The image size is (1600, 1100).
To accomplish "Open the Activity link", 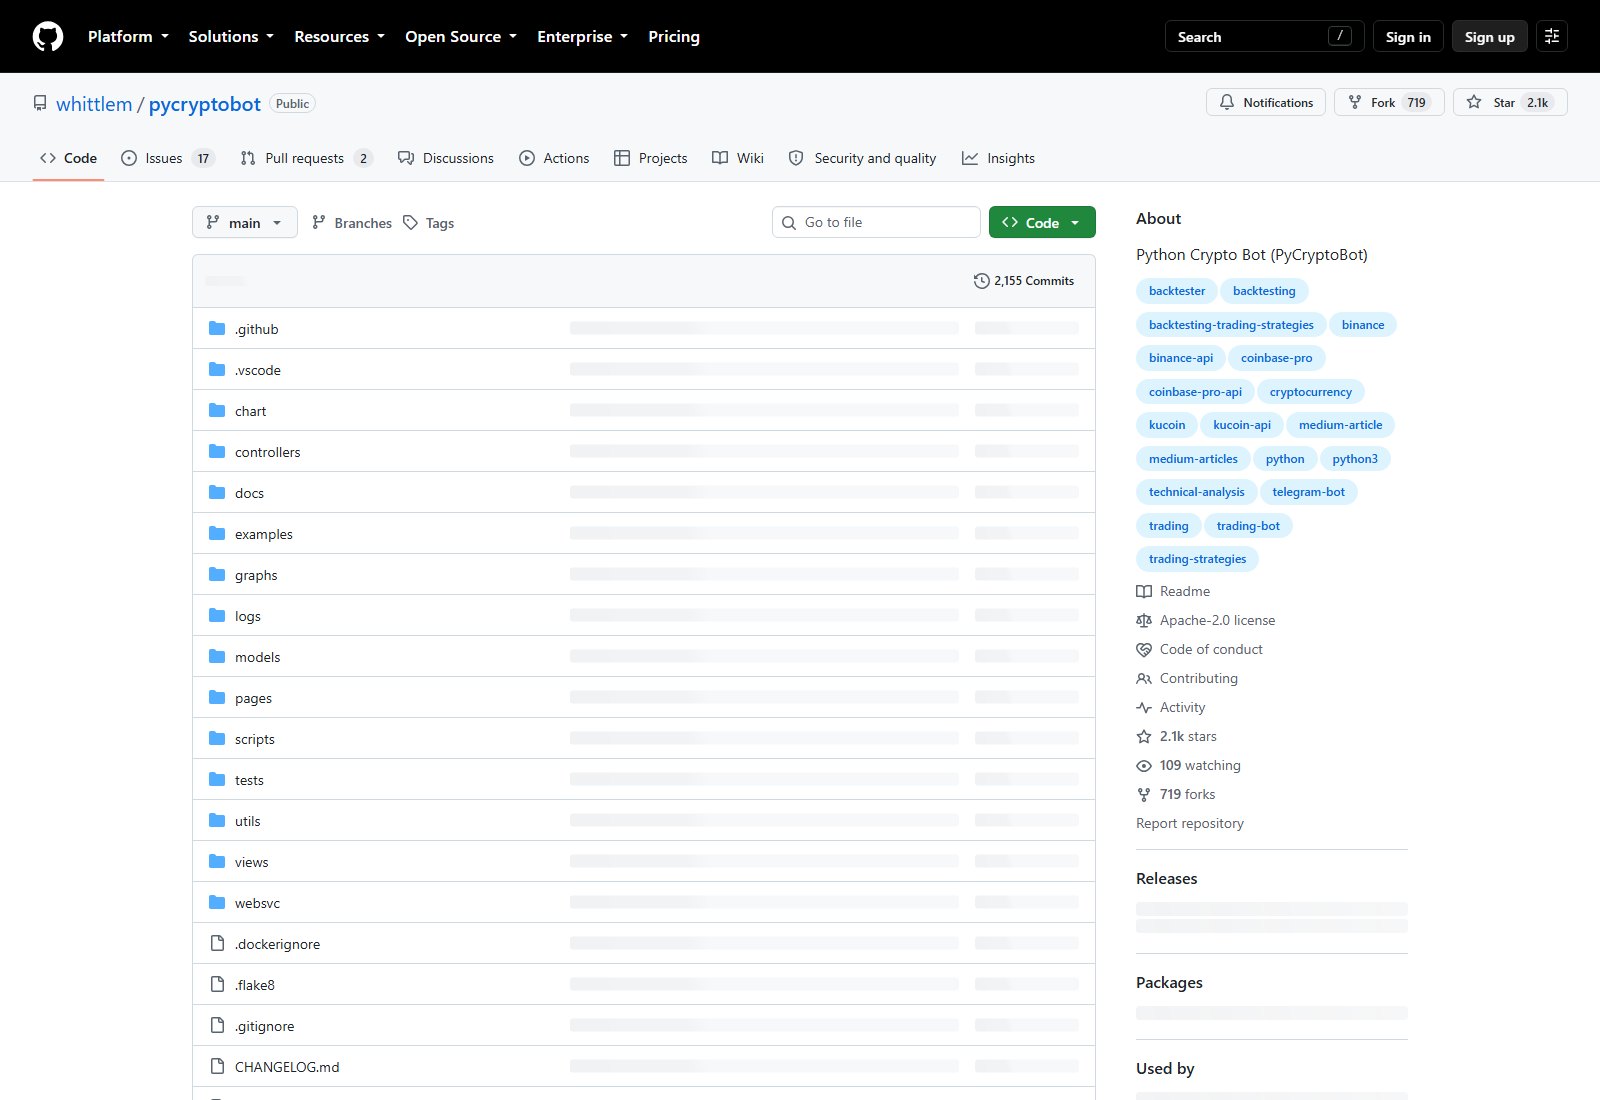I will pyautogui.click(x=1171, y=707).
